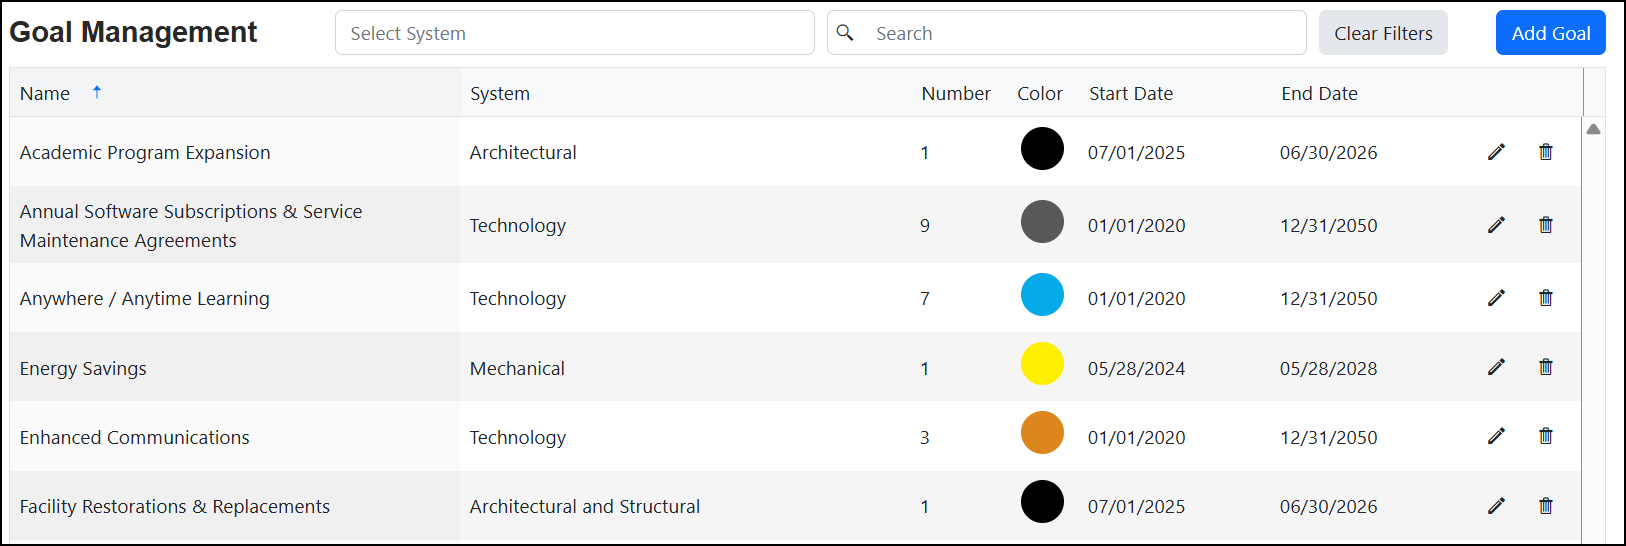This screenshot has height=546, width=1626.
Task: Delete the Annual Software Subscriptions goal
Action: pyautogui.click(x=1546, y=225)
